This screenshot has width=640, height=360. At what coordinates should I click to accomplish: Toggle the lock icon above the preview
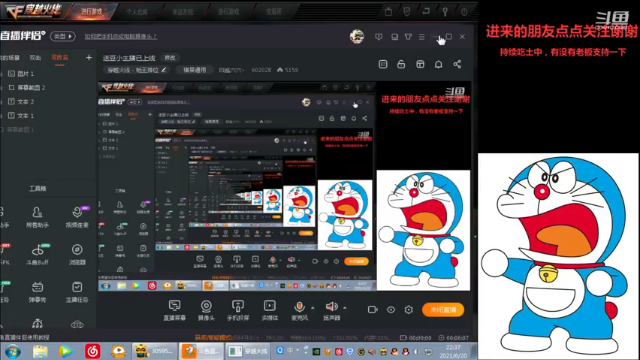pos(401,64)
